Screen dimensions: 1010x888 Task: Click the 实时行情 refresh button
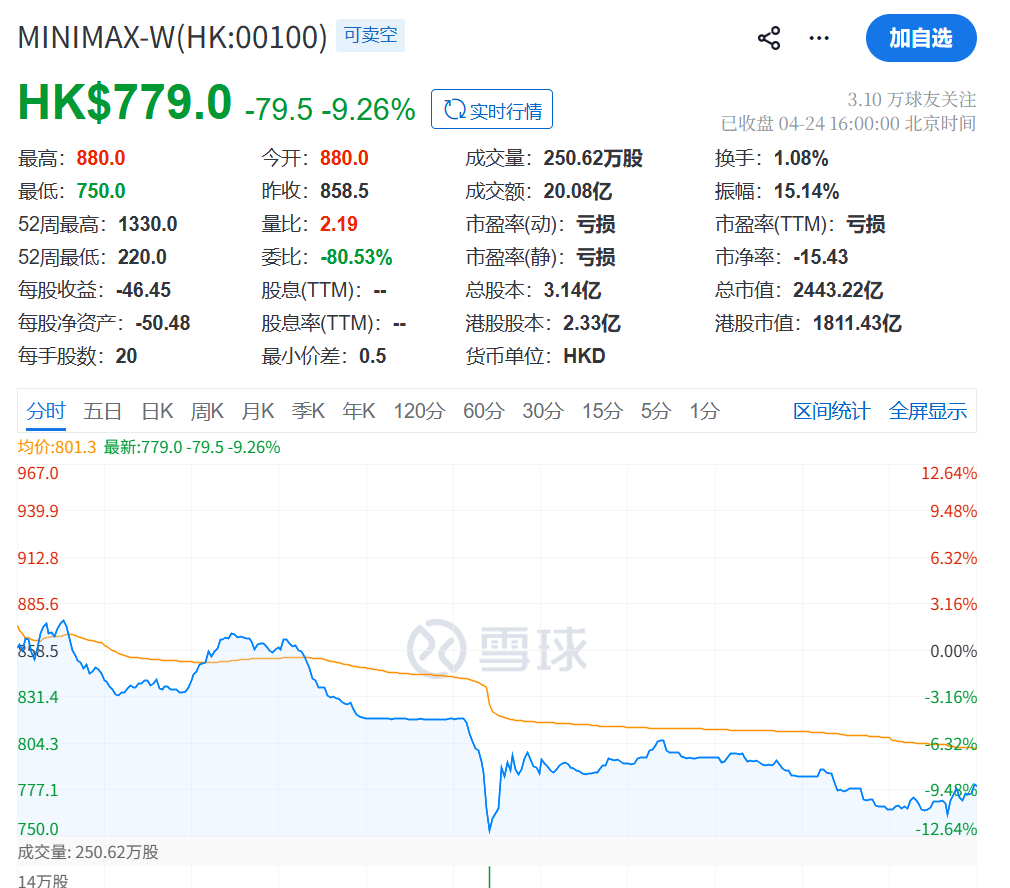(492, 110)
